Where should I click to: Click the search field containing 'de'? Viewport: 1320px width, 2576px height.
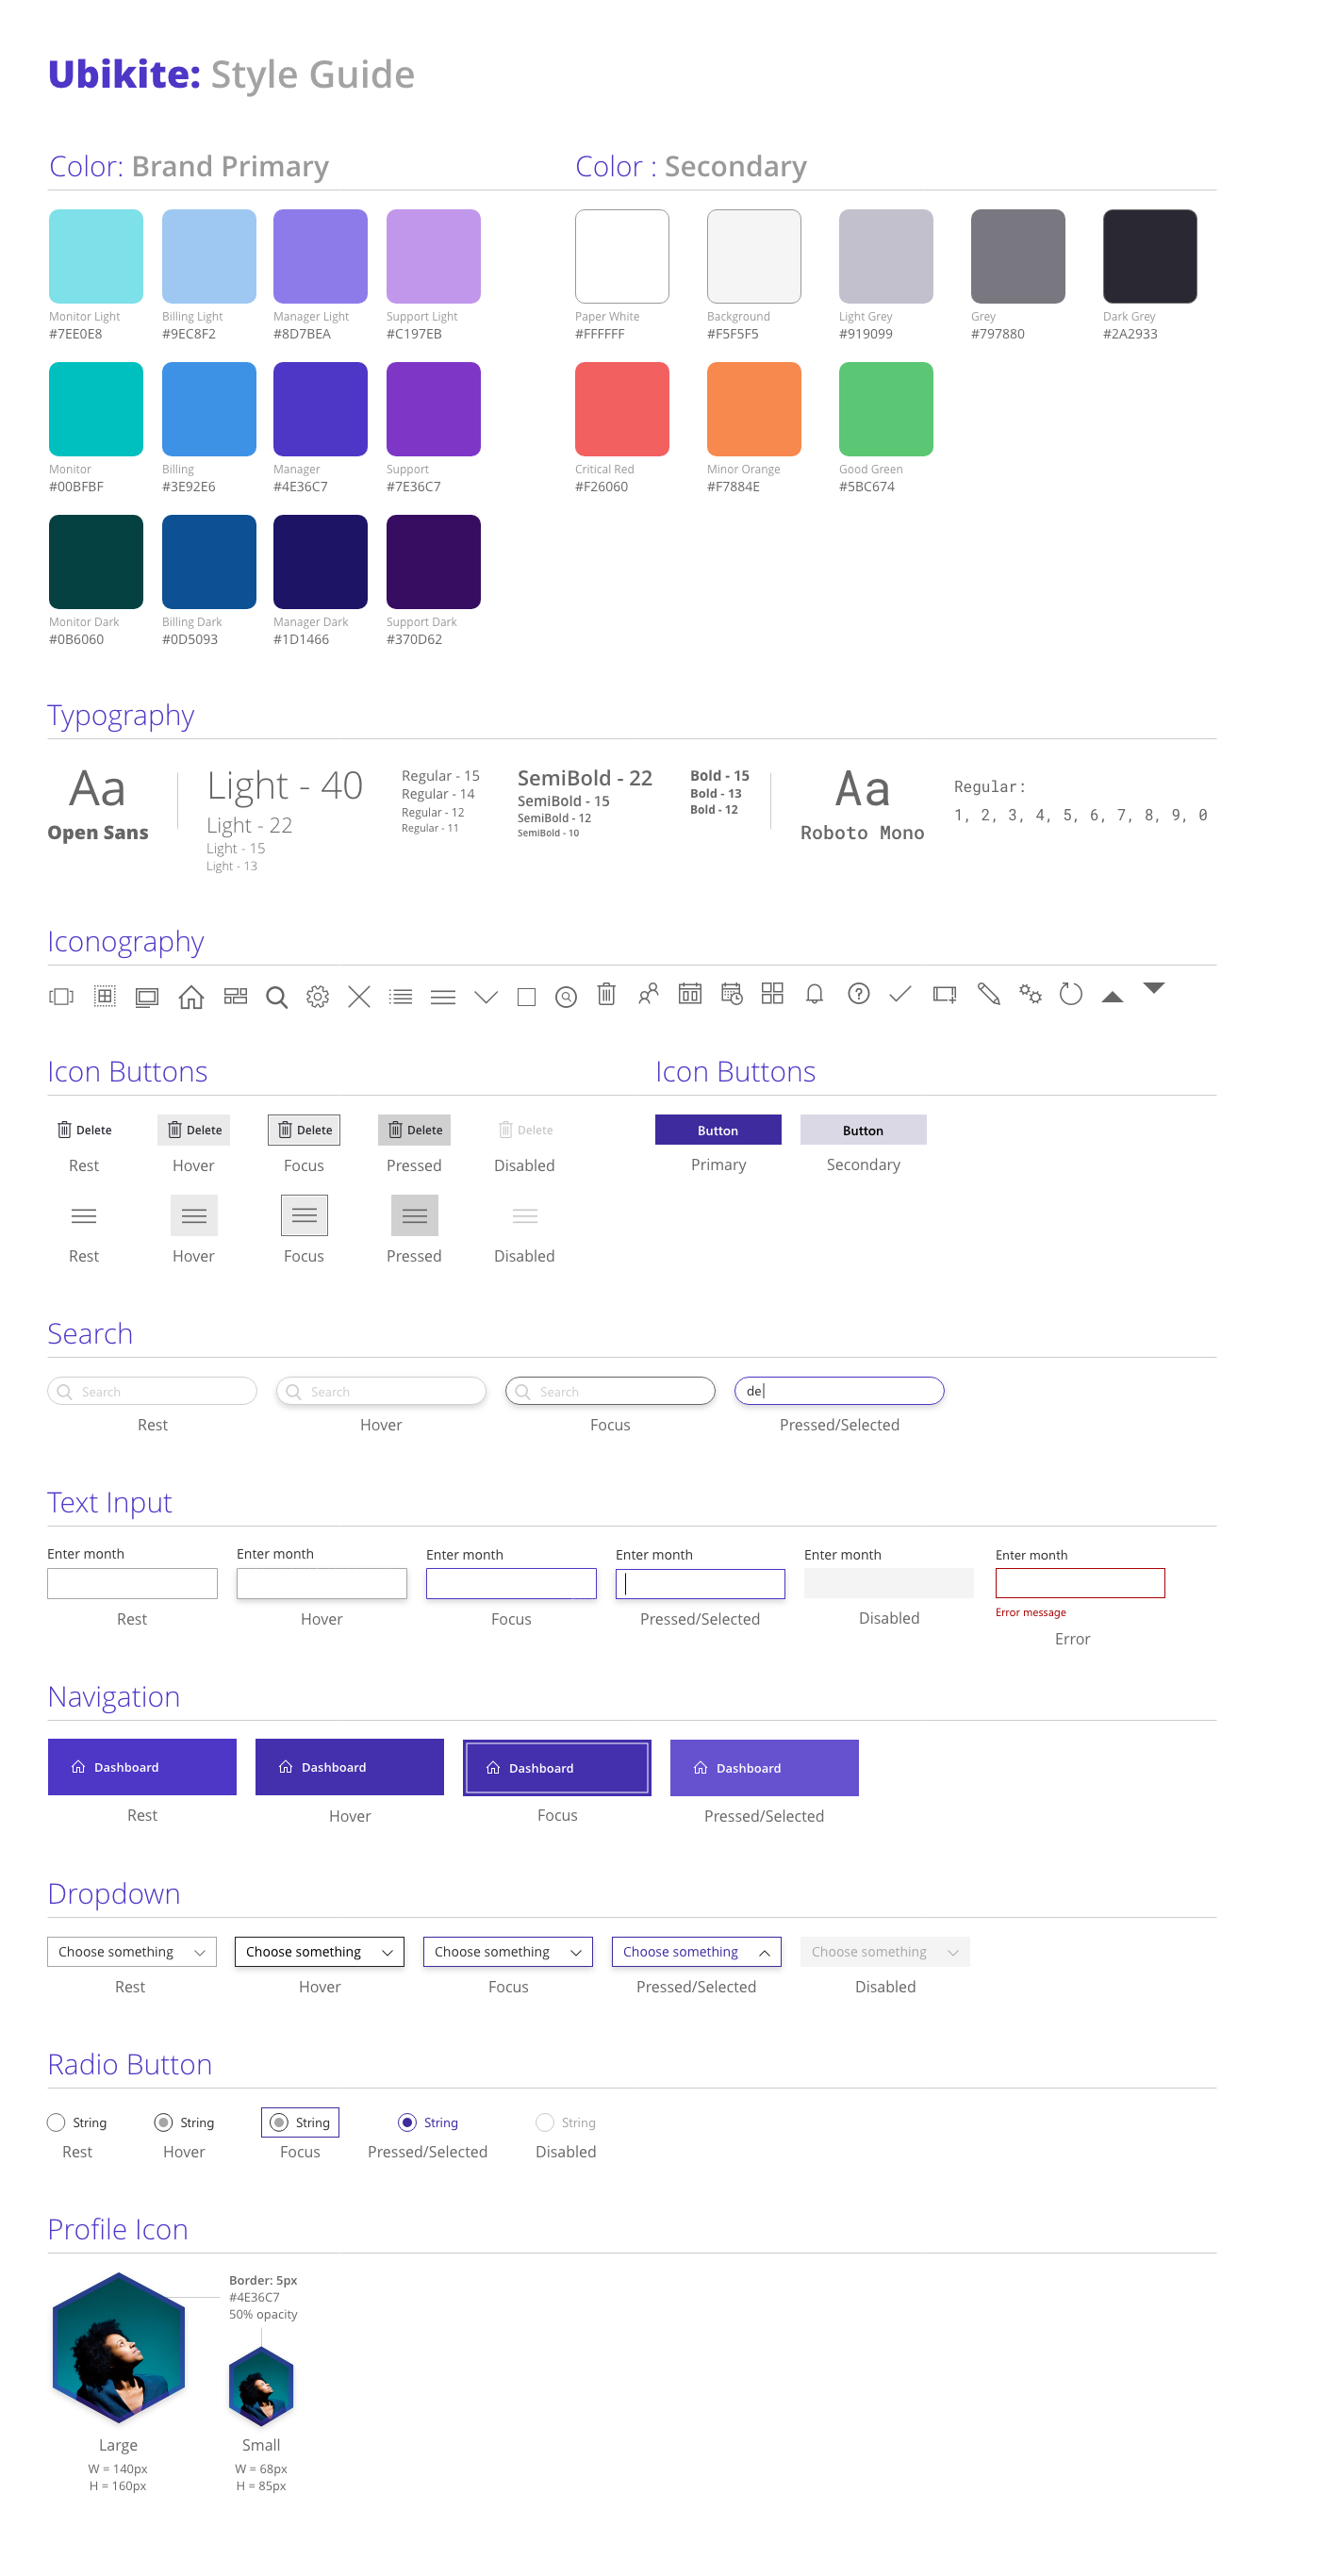pyautogui.click(x=839, y=1391)
